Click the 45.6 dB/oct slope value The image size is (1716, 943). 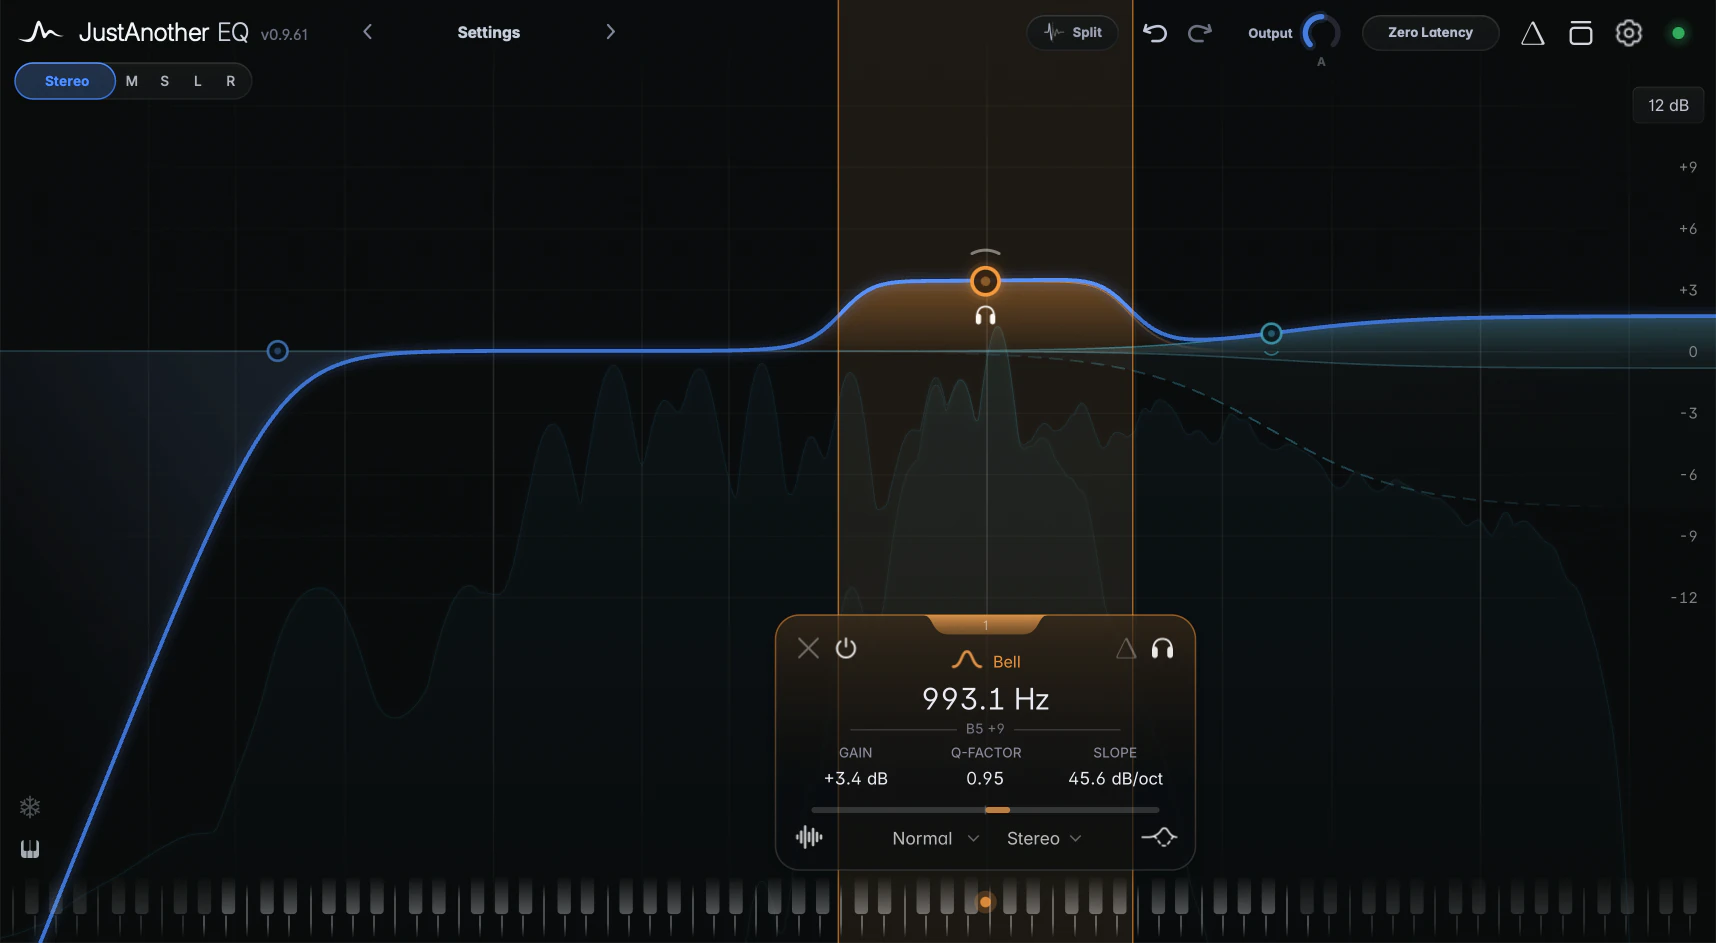(x=1115, y=778)
